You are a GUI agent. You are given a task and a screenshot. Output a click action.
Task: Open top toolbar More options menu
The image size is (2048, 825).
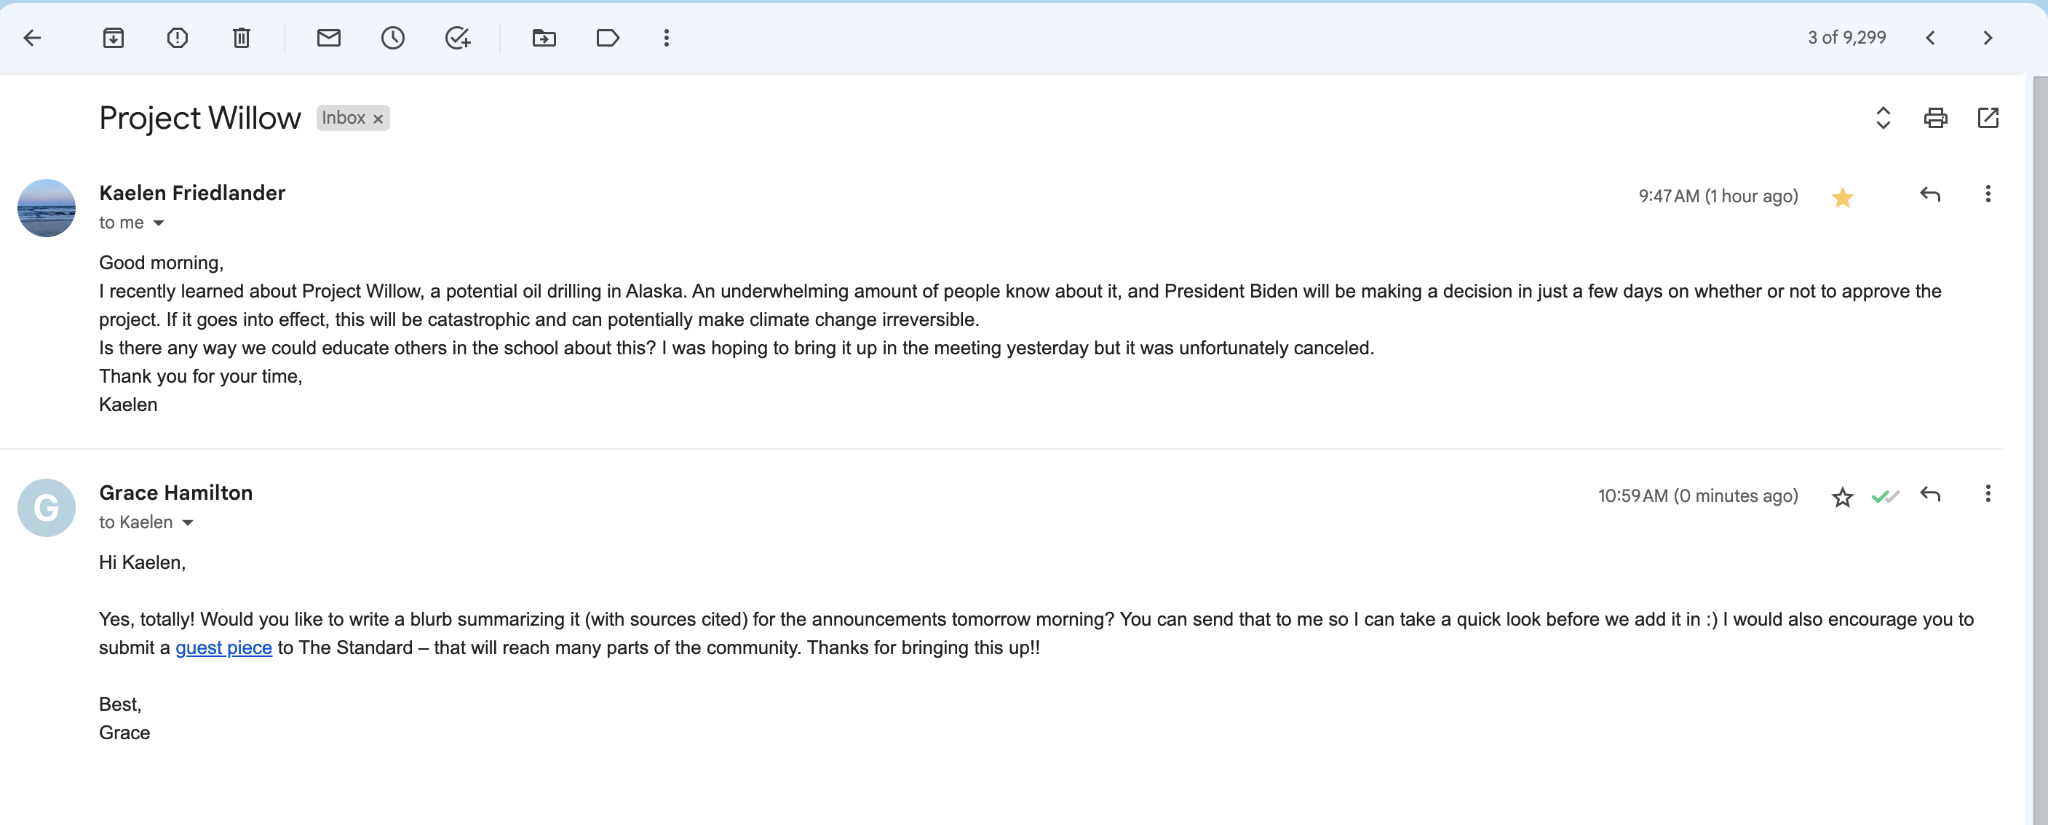tap(666, 38)
